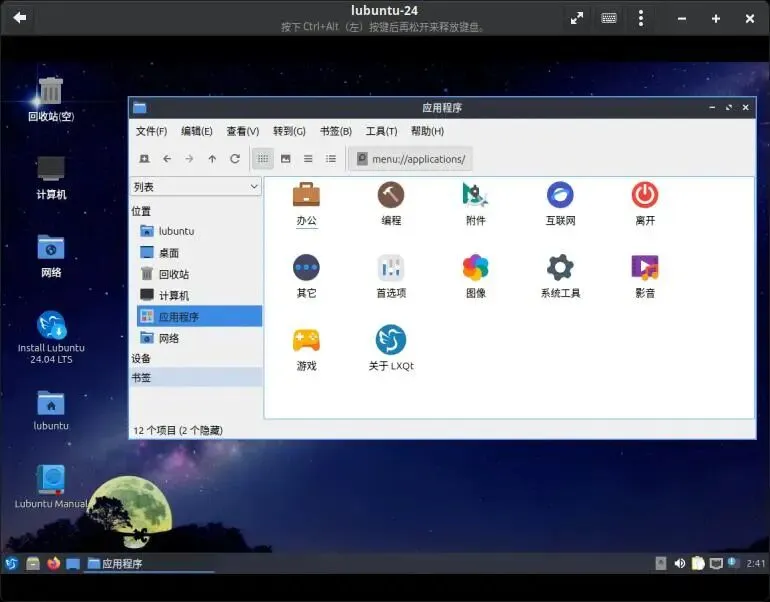770x602 pixels.
Task: Select Install Lubuntu 24.04 LTS icon
Action: [x=51, y=337]
